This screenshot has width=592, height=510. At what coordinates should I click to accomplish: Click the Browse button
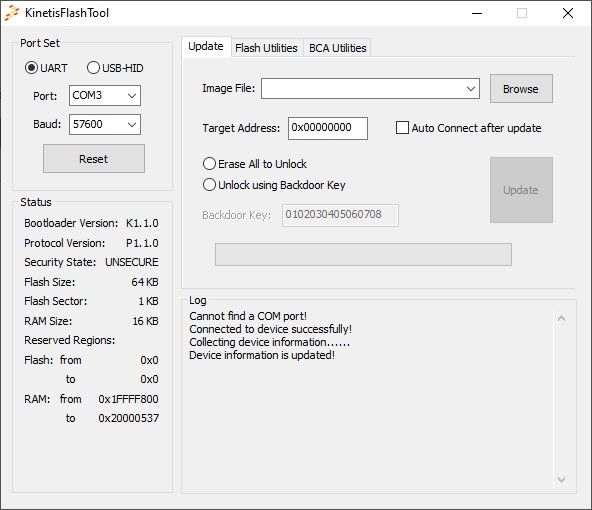click(521, 89)
